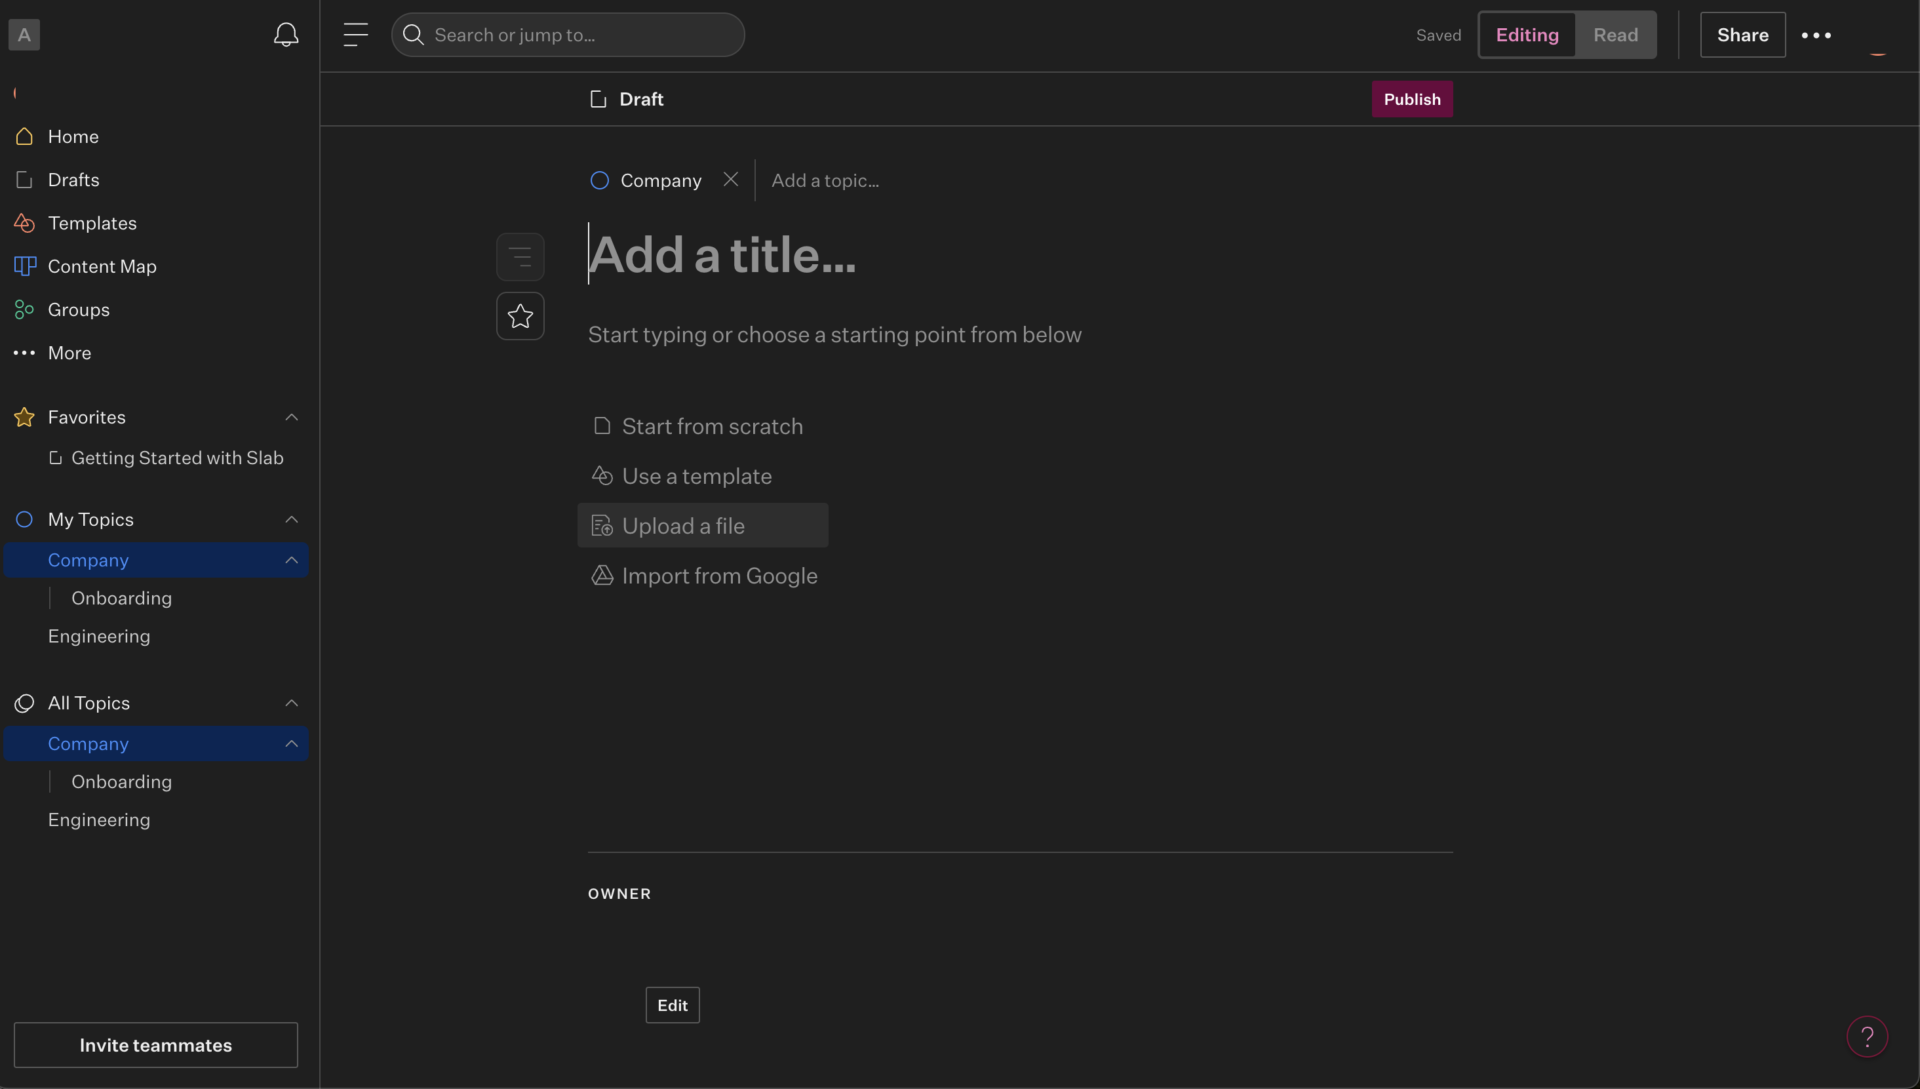Click the Add a topic field

[x=824, y=180]
